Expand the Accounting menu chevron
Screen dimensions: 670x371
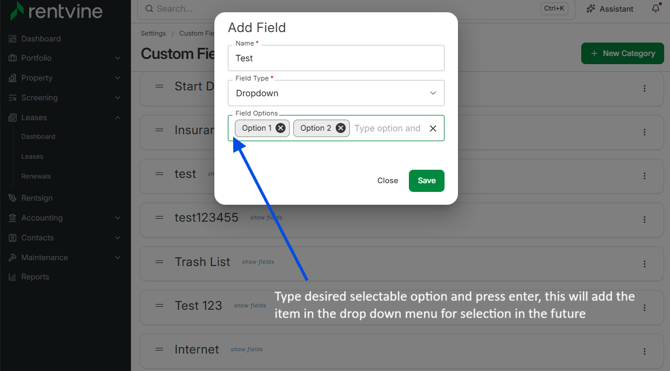click(x=118, y=218)
